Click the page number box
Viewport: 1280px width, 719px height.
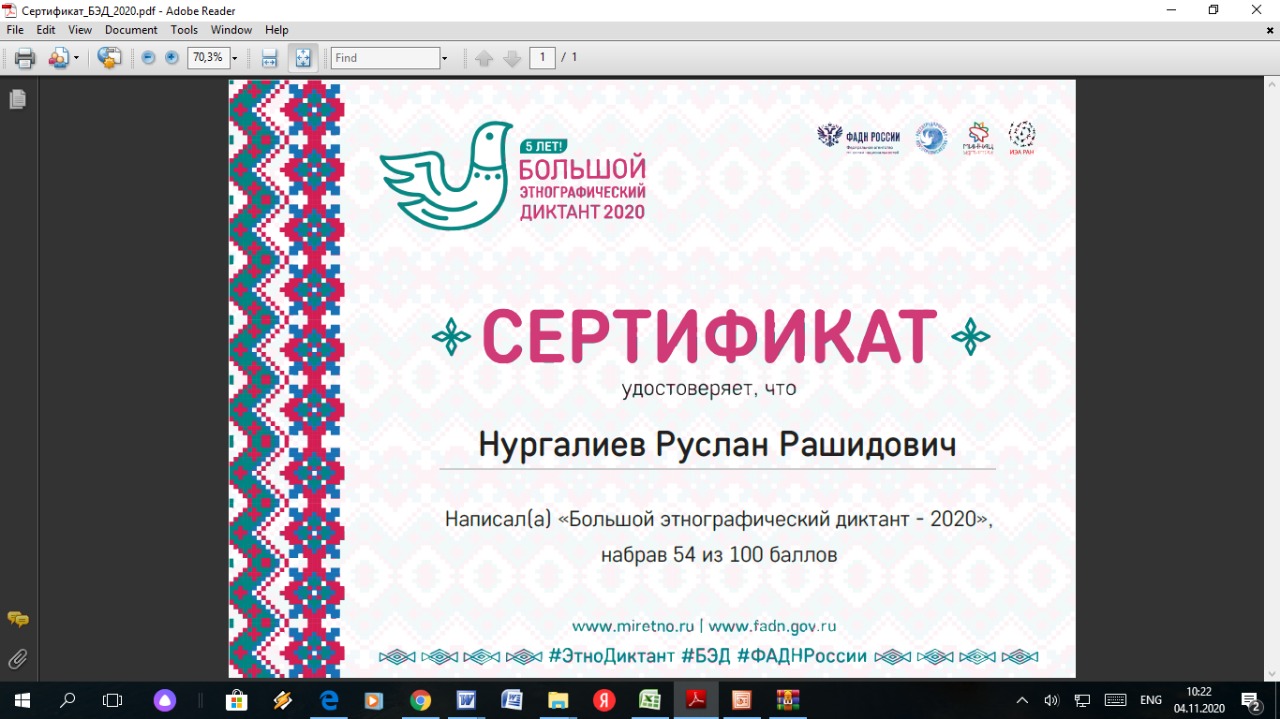point(542,58)
